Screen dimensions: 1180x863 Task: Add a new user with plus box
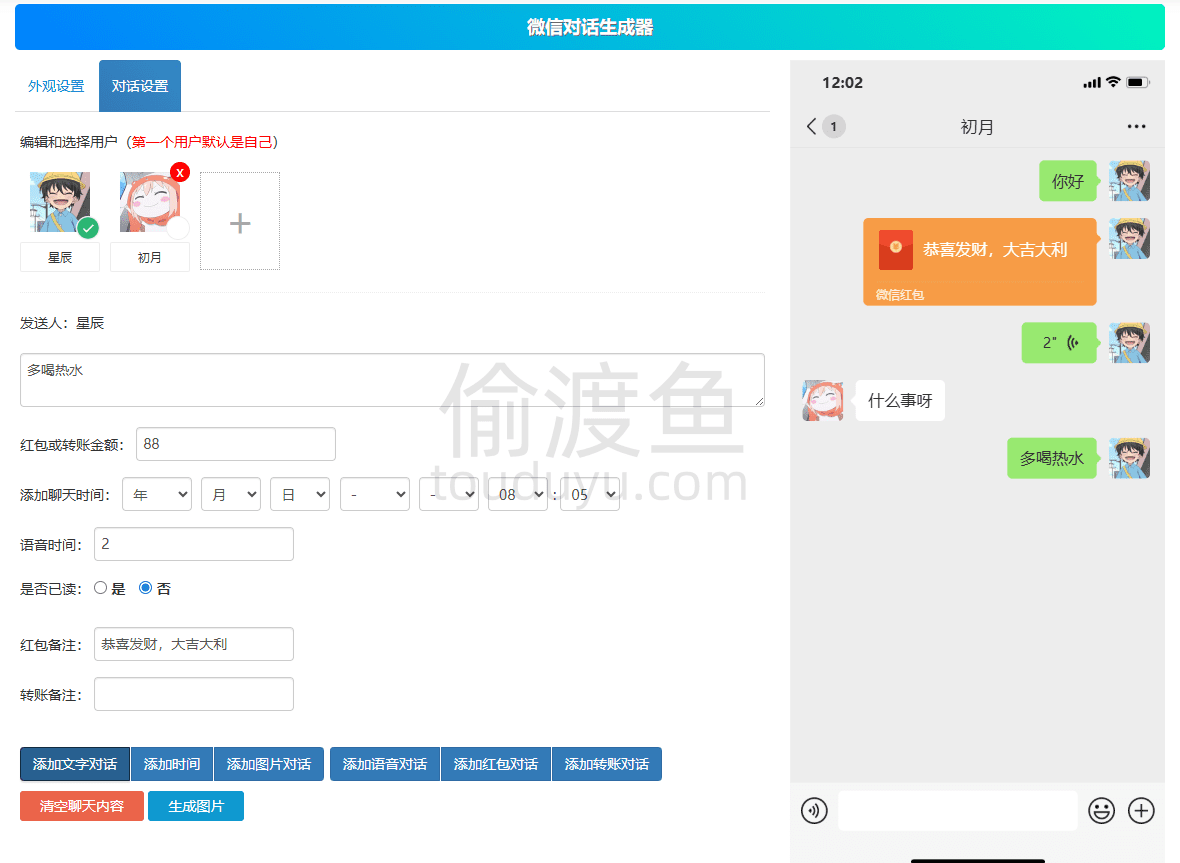pos(240,221)
